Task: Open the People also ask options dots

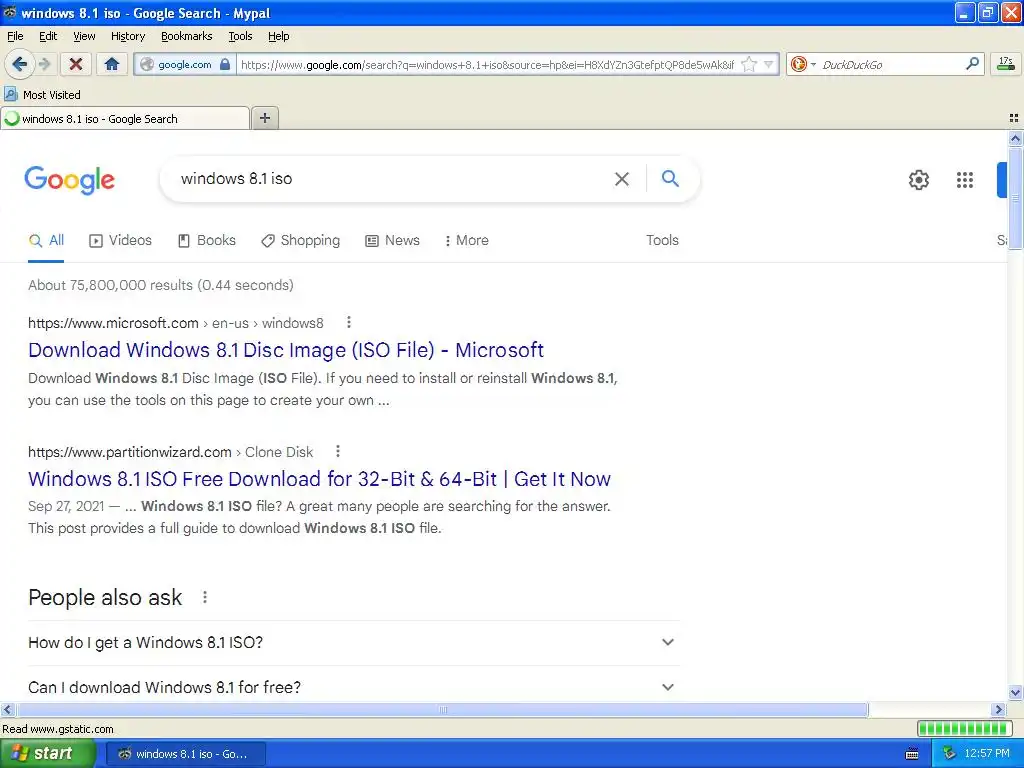Action: [x=205, y=597]
